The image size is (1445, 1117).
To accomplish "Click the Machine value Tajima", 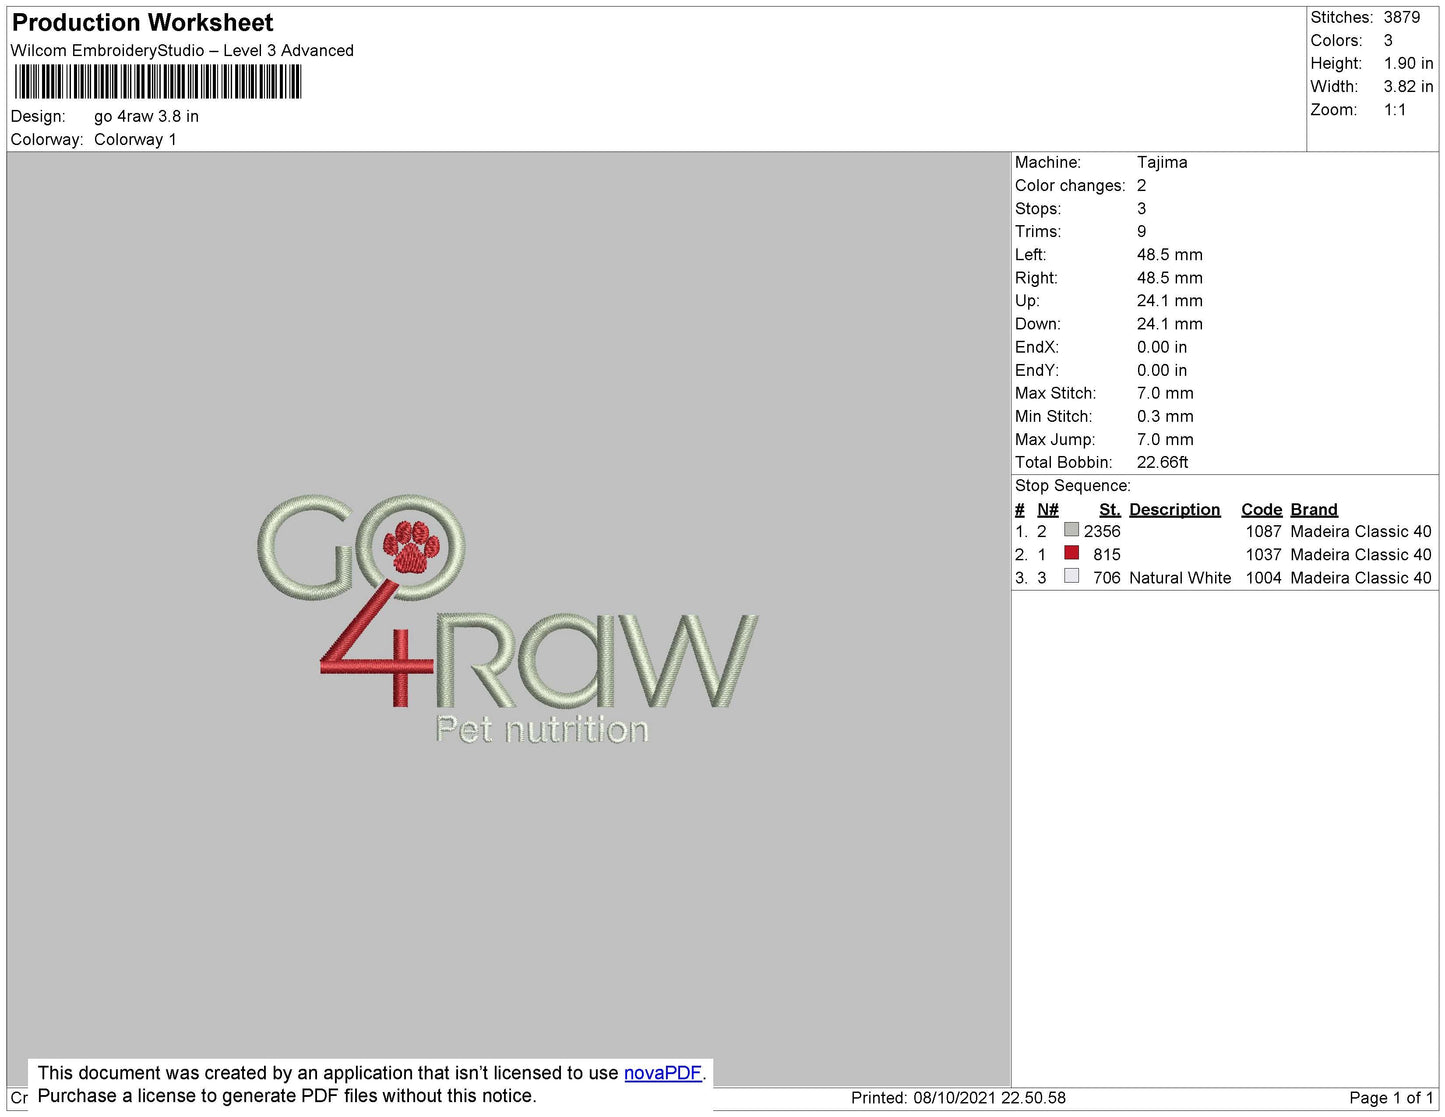I will [x=1162, y=162].
